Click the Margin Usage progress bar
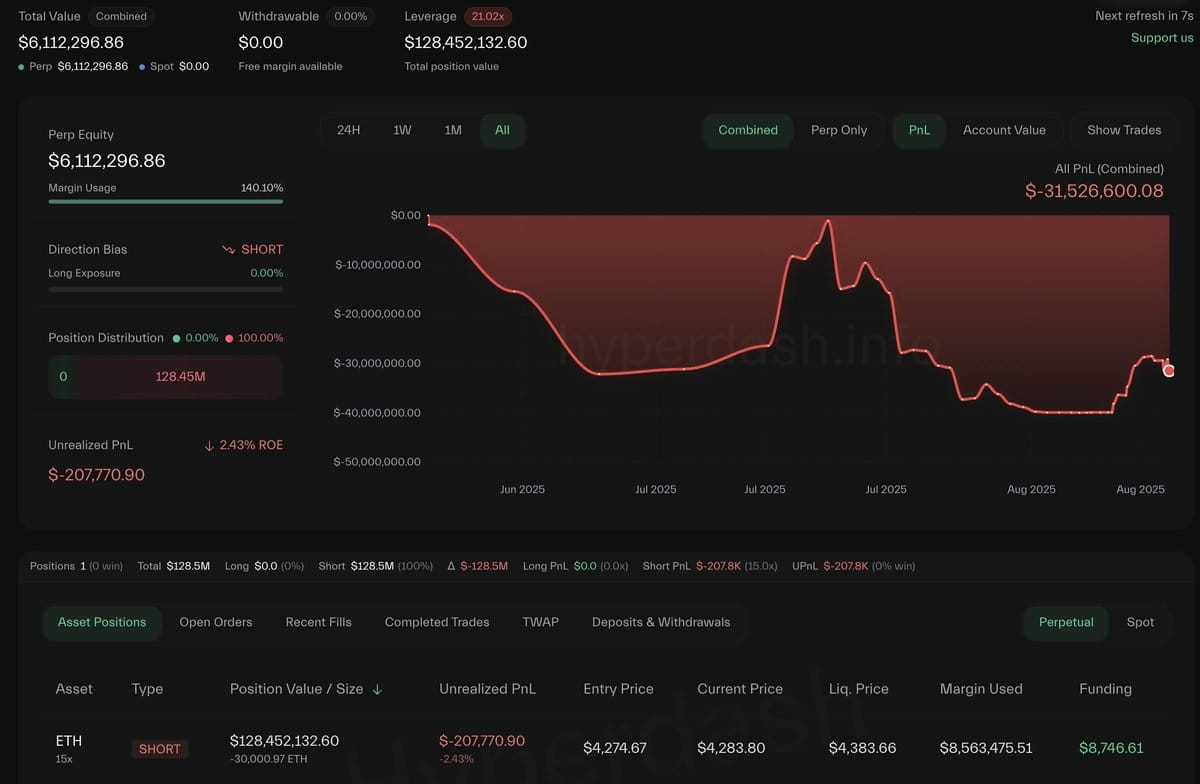The width and height of the screenshot is (1200, 784). (x=165, y=201)
